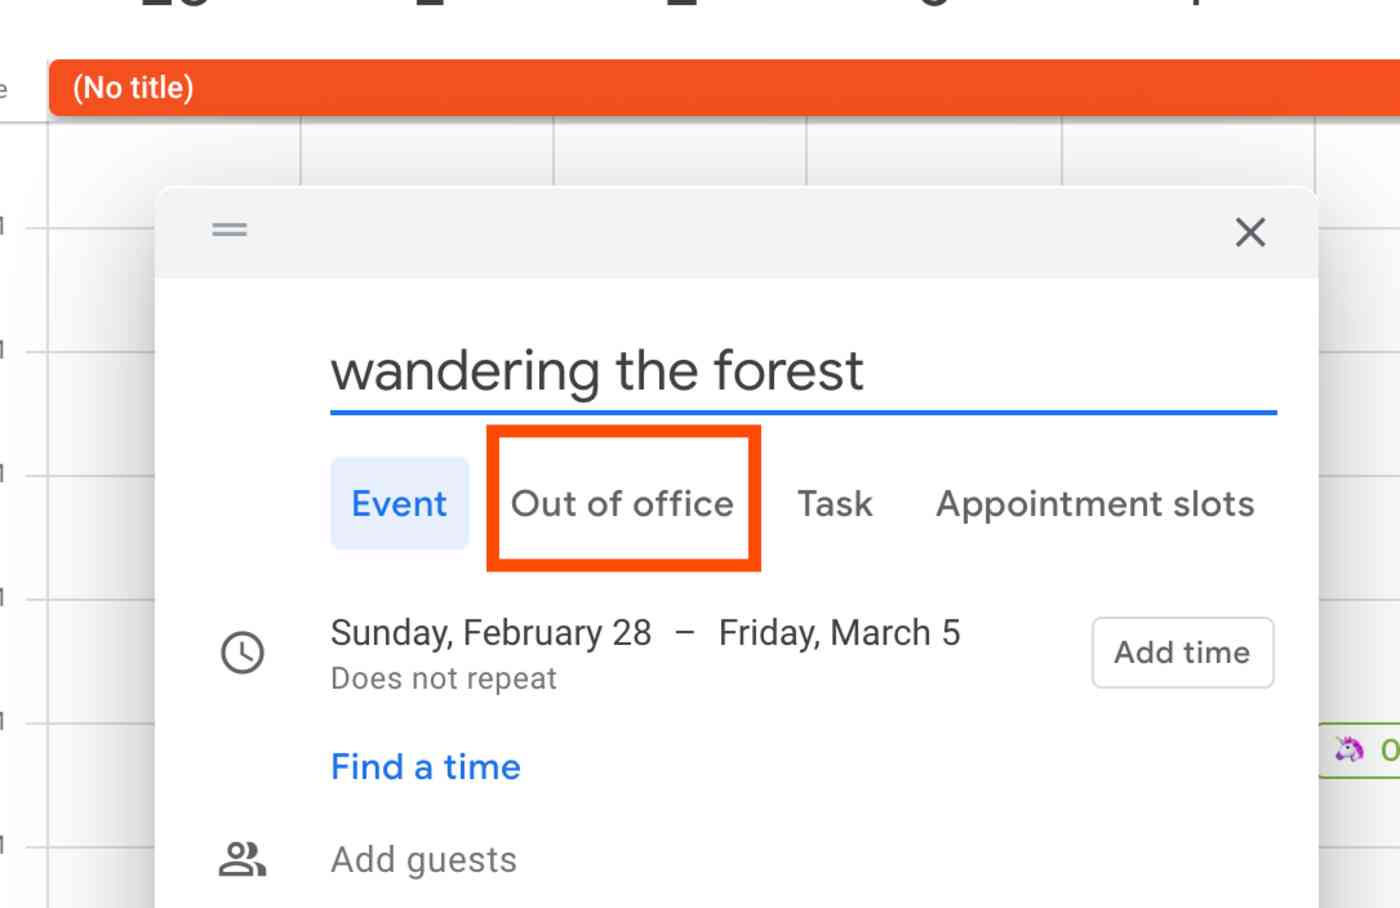Click end date 'Friday, March 5'
Viewport: 1400px width, 908px height.
point(838,632)
